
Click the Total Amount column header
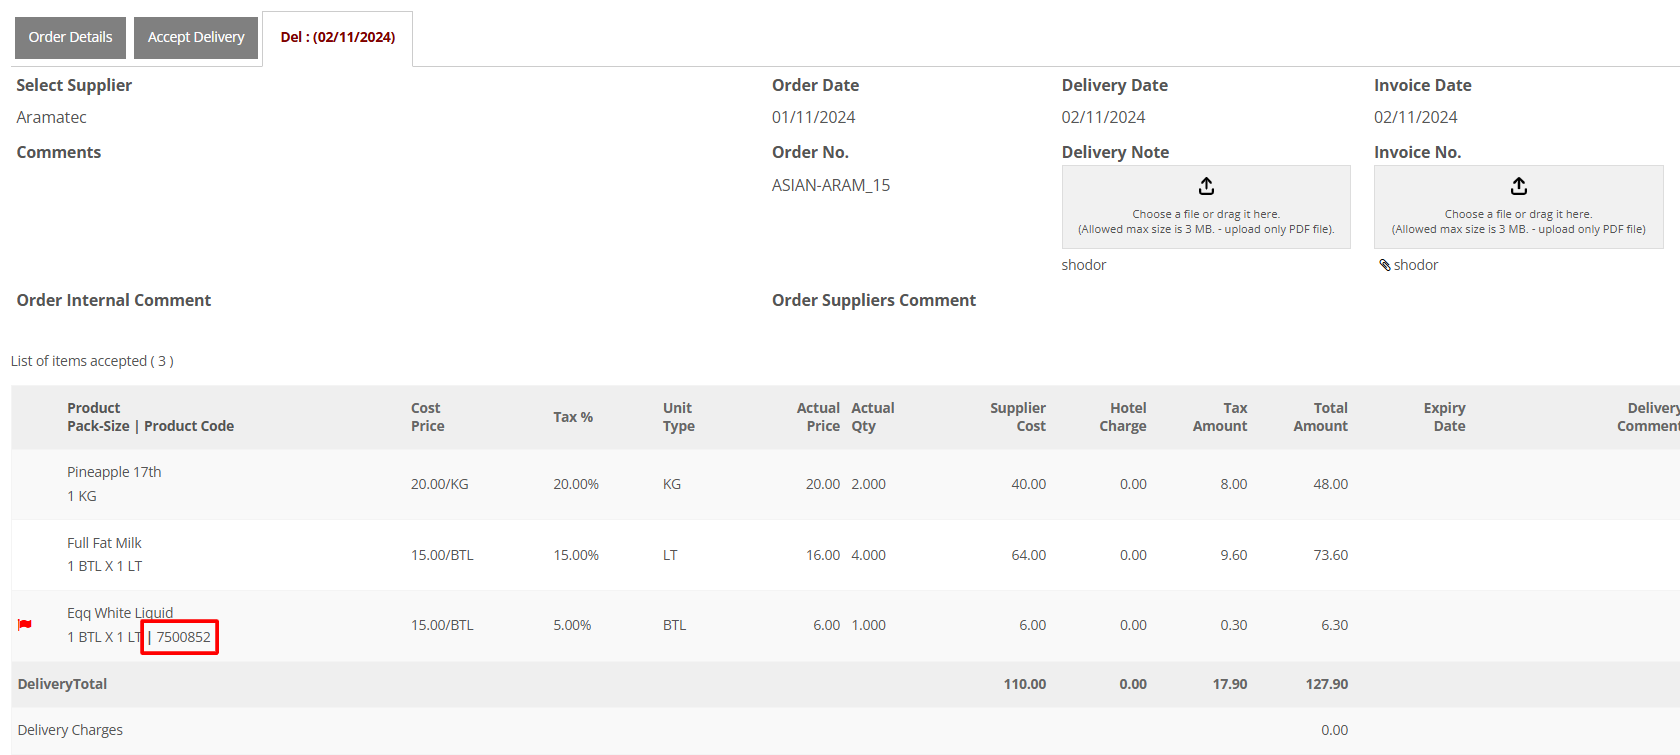coord(1320,417)
